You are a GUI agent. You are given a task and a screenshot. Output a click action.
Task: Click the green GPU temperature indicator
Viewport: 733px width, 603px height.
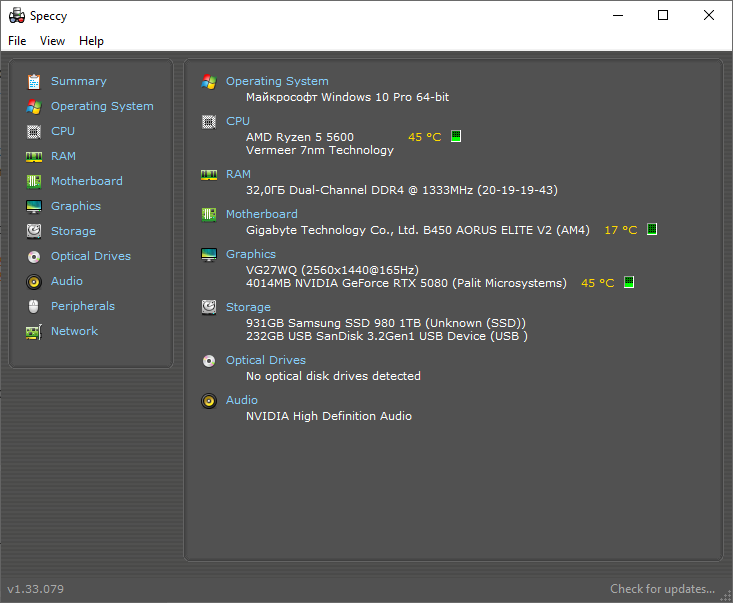pyautogui.click(x=629, y=282)
